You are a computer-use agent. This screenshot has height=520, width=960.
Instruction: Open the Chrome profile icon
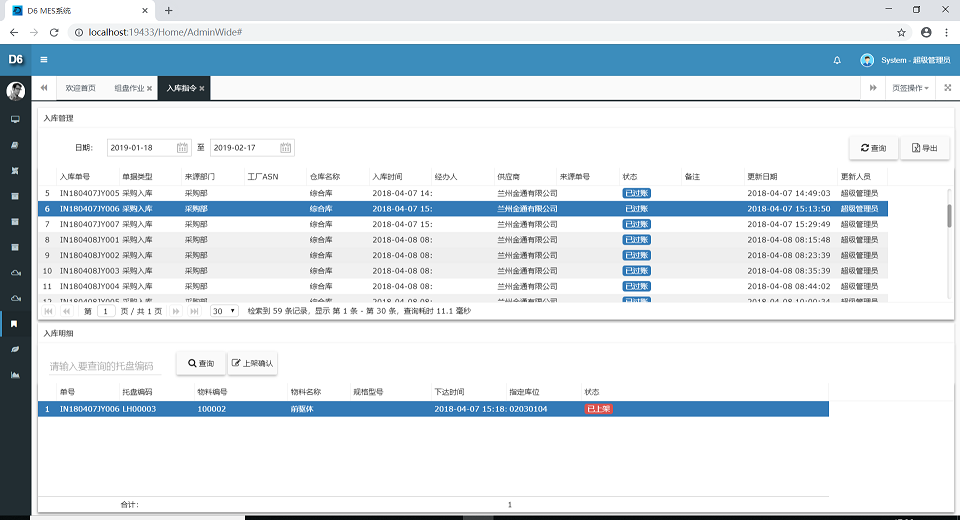click(x=926, y=32)
